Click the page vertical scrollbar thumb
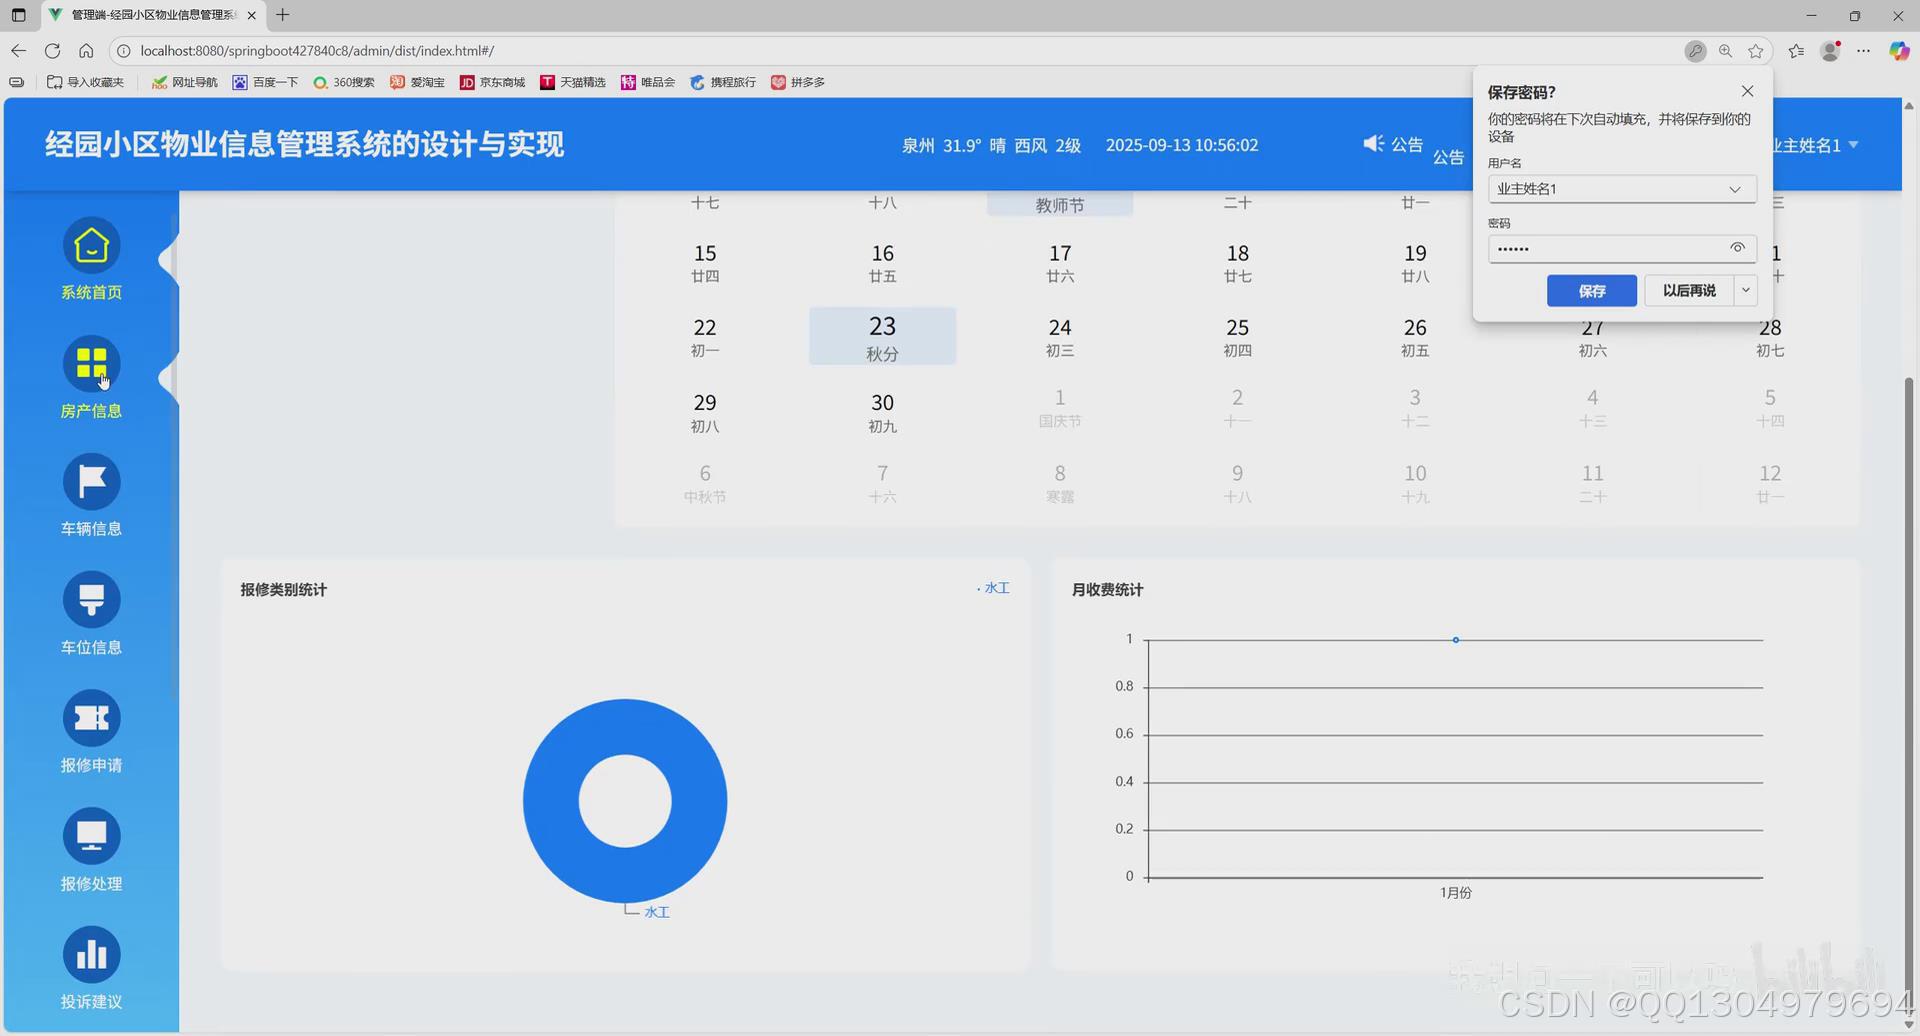This screenshot has width=1920, height=1036. (x=1909, y=688)
